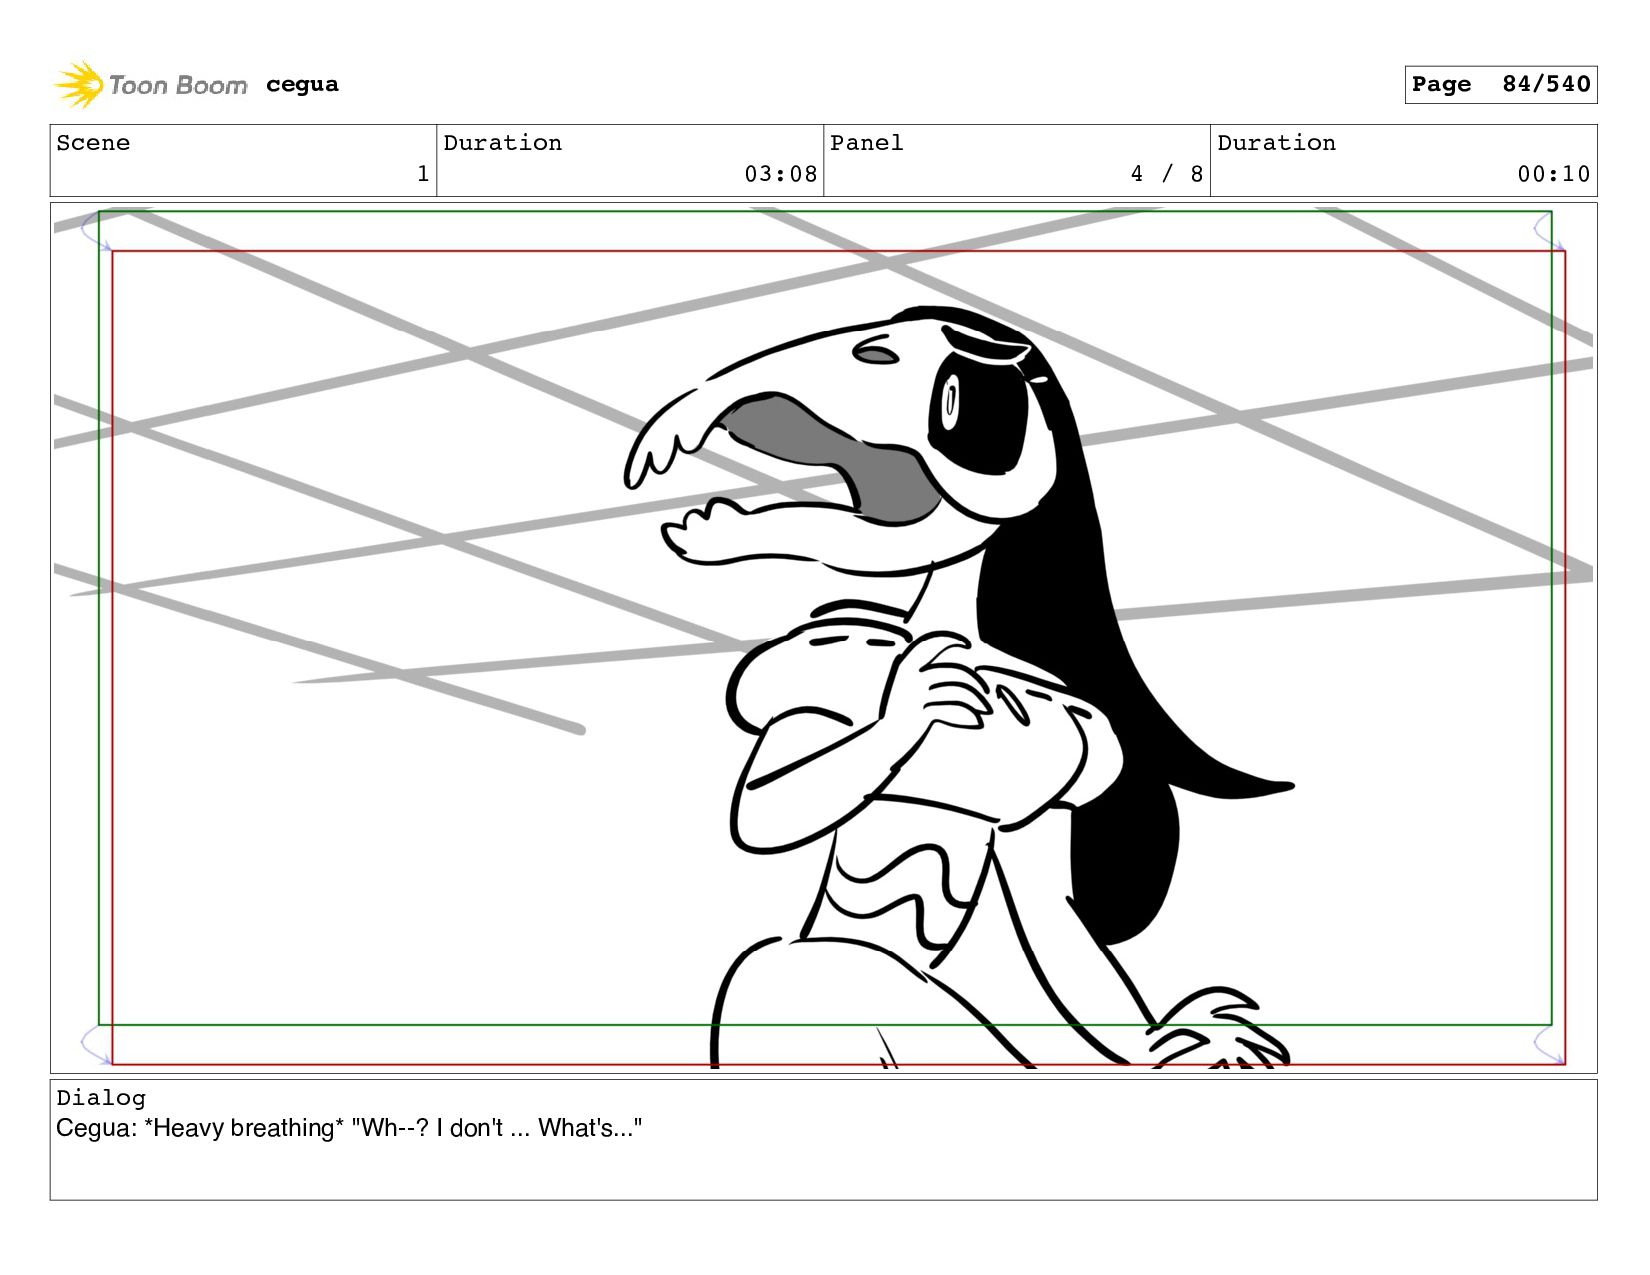Click the panel duration value '00:10'
Screen dimensions: 1650x1275
pos(1553,174)
